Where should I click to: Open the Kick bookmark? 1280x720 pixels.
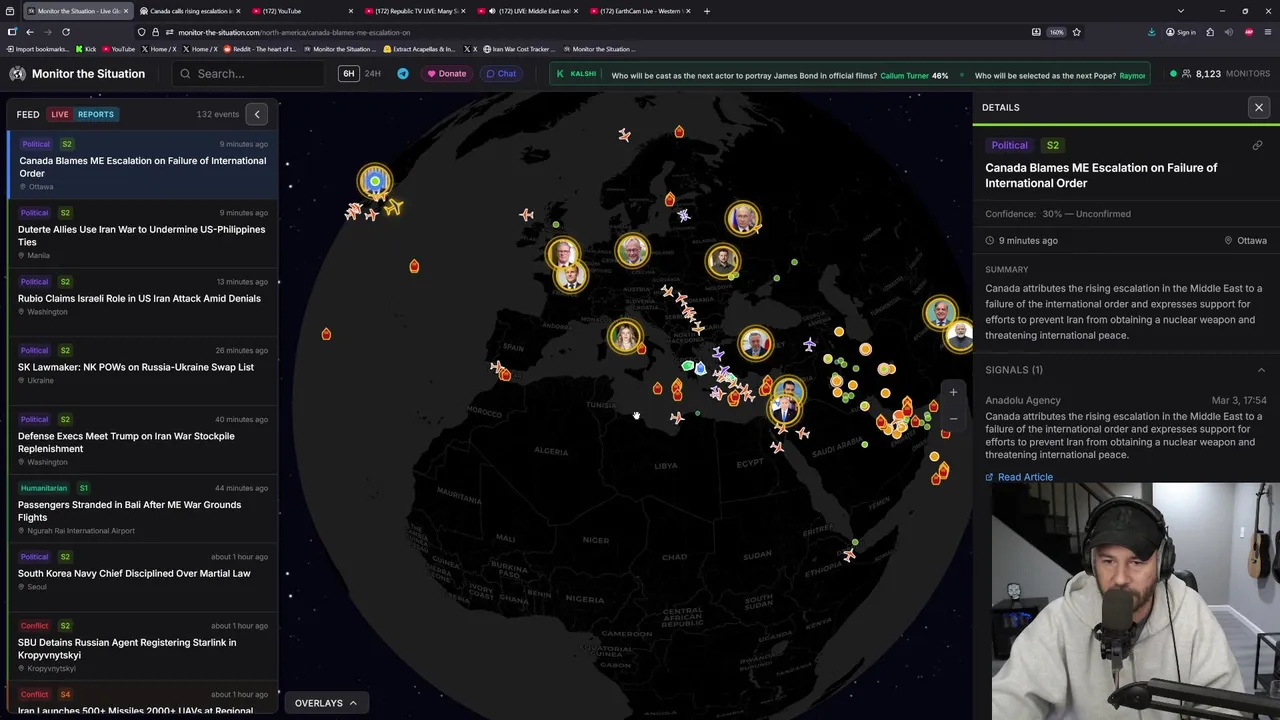pos(85,49)
